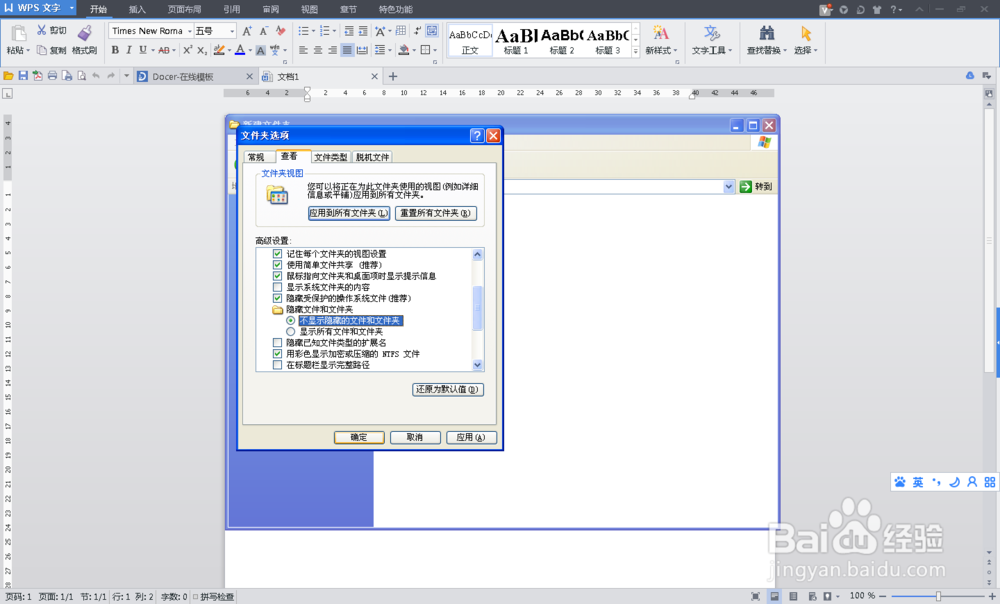The width and height of the screenshot is (1000, 604).
Task: Click the Format Painter (格式刷) brush icon
Action: coord(84,33)
